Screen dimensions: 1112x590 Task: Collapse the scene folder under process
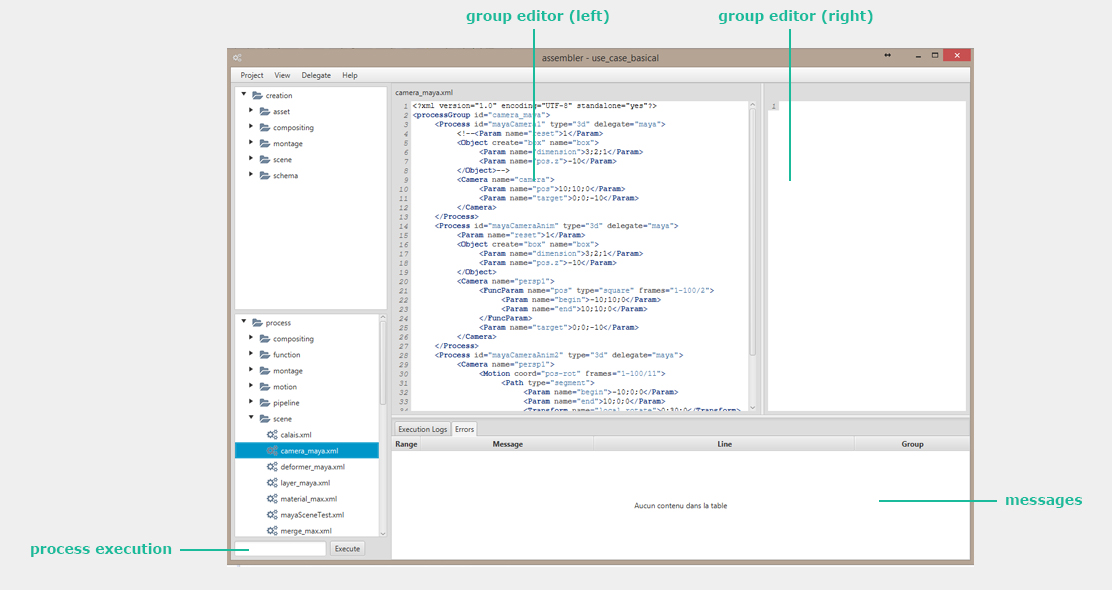coord(251,419)
